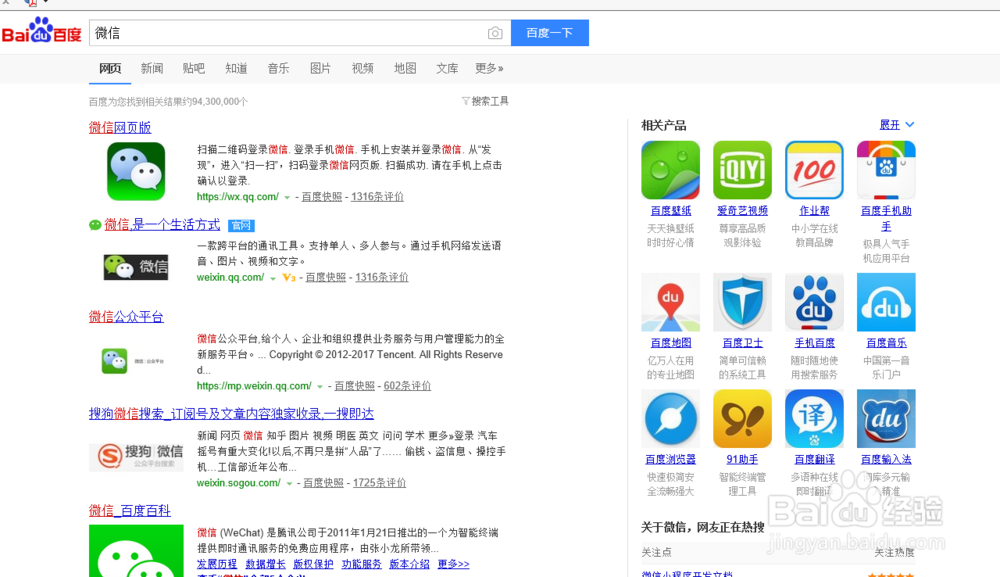Open the 知道 tab
Image resolution: width=1000 pixels, height=577 pixels.
coord(236,68)
